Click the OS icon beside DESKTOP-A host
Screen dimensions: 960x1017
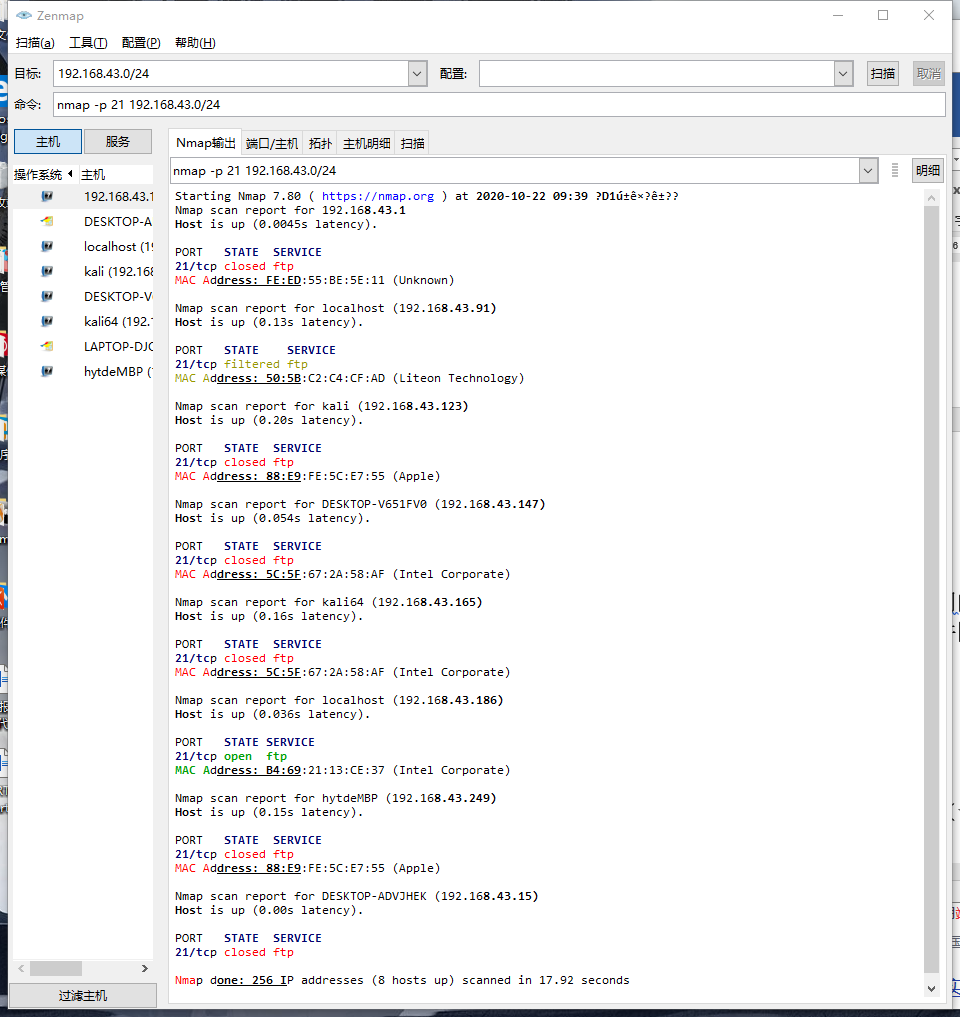[47, 221]
